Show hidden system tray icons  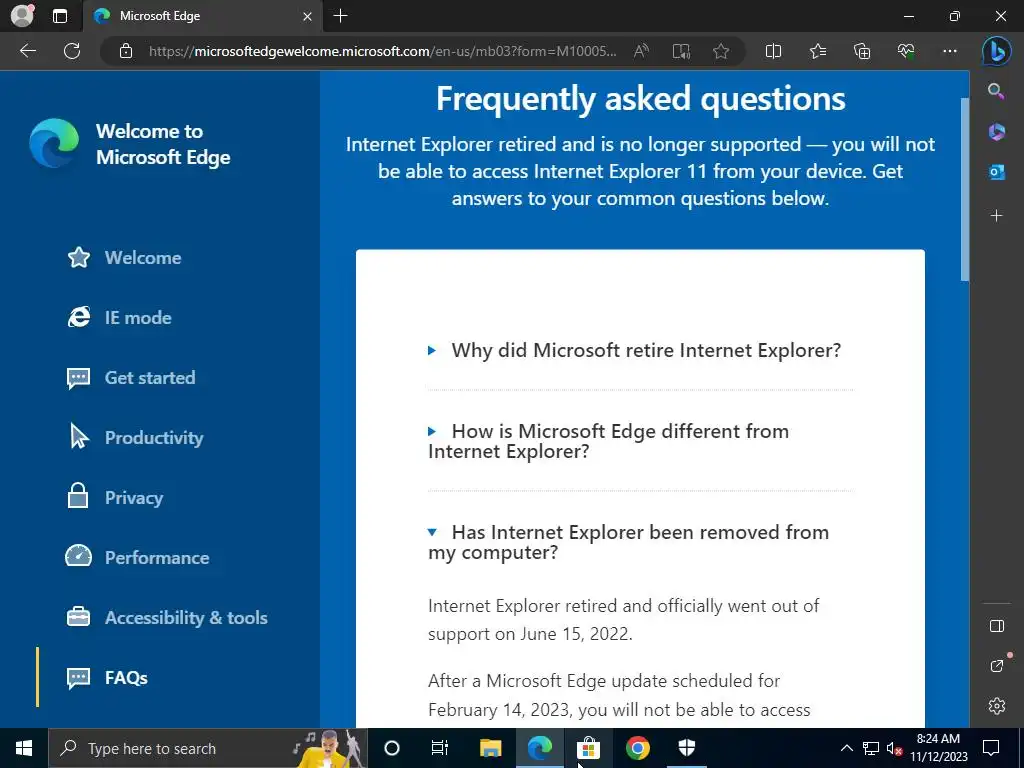[846, 748]
